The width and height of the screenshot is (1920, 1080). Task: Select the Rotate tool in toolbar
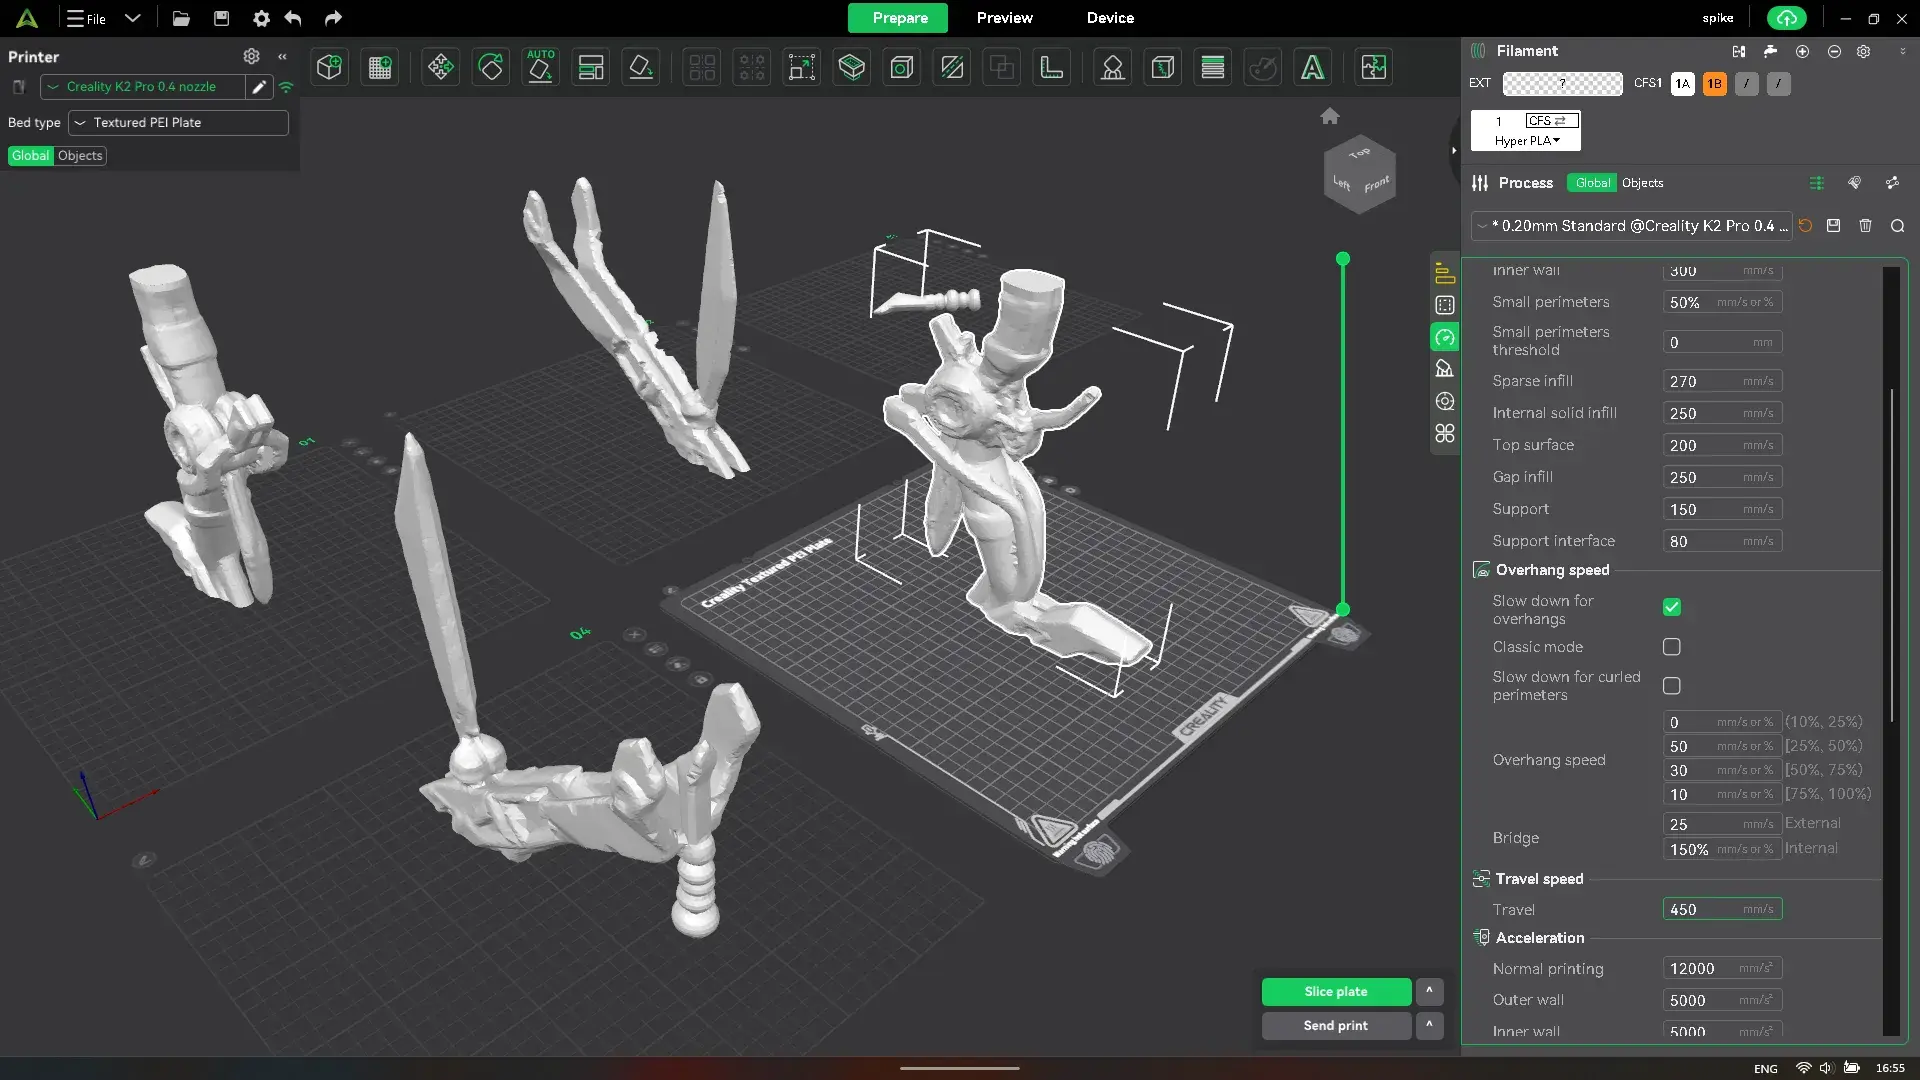[491, 67]
